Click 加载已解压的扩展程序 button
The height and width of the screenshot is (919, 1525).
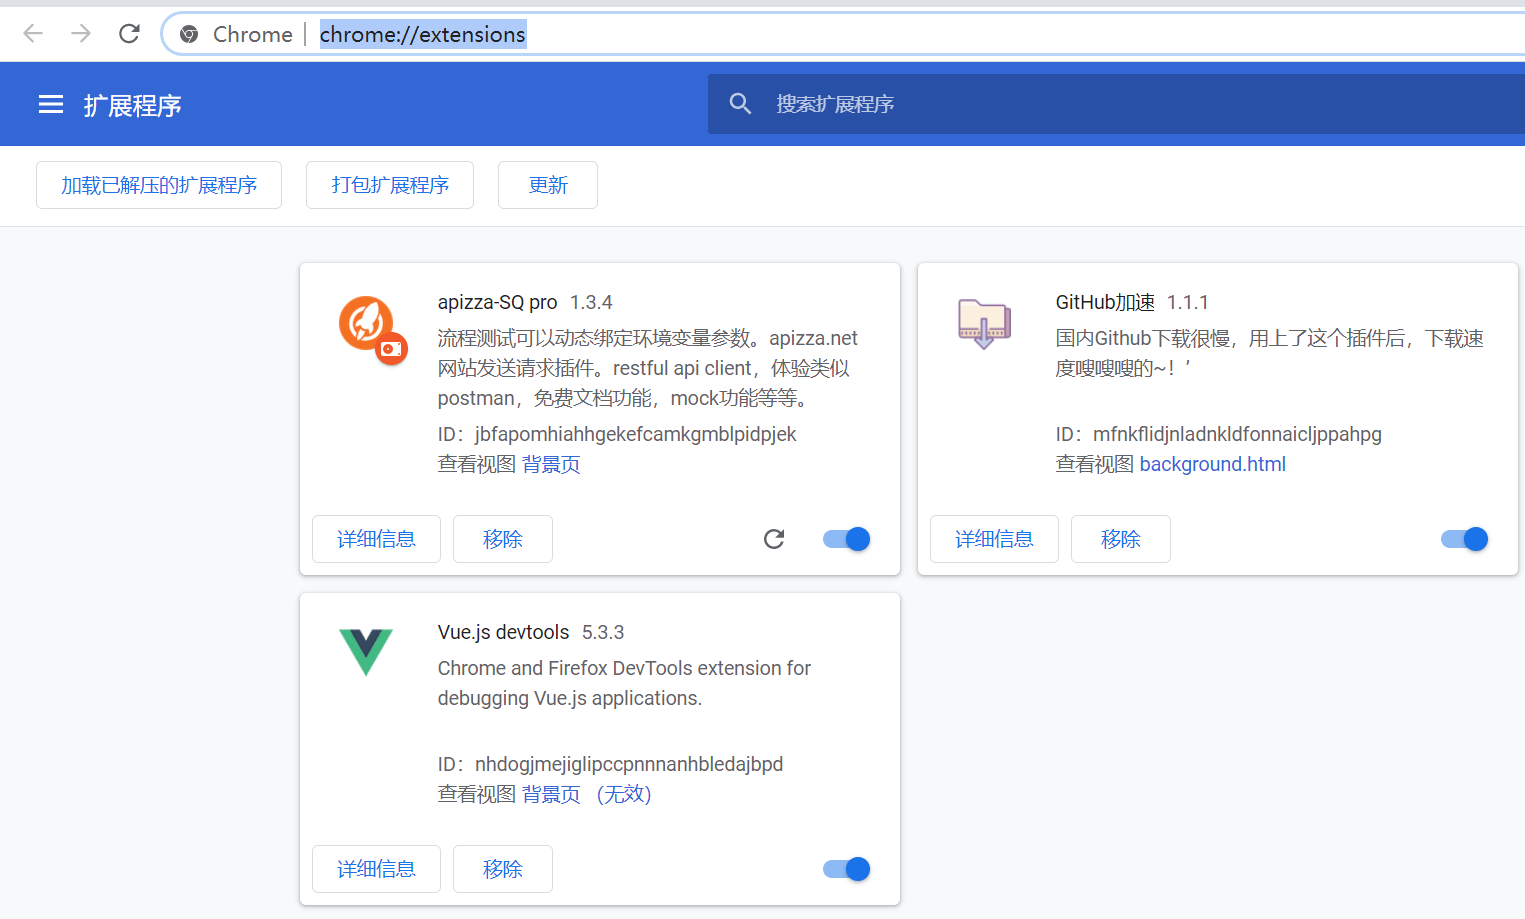coord(159,185)
